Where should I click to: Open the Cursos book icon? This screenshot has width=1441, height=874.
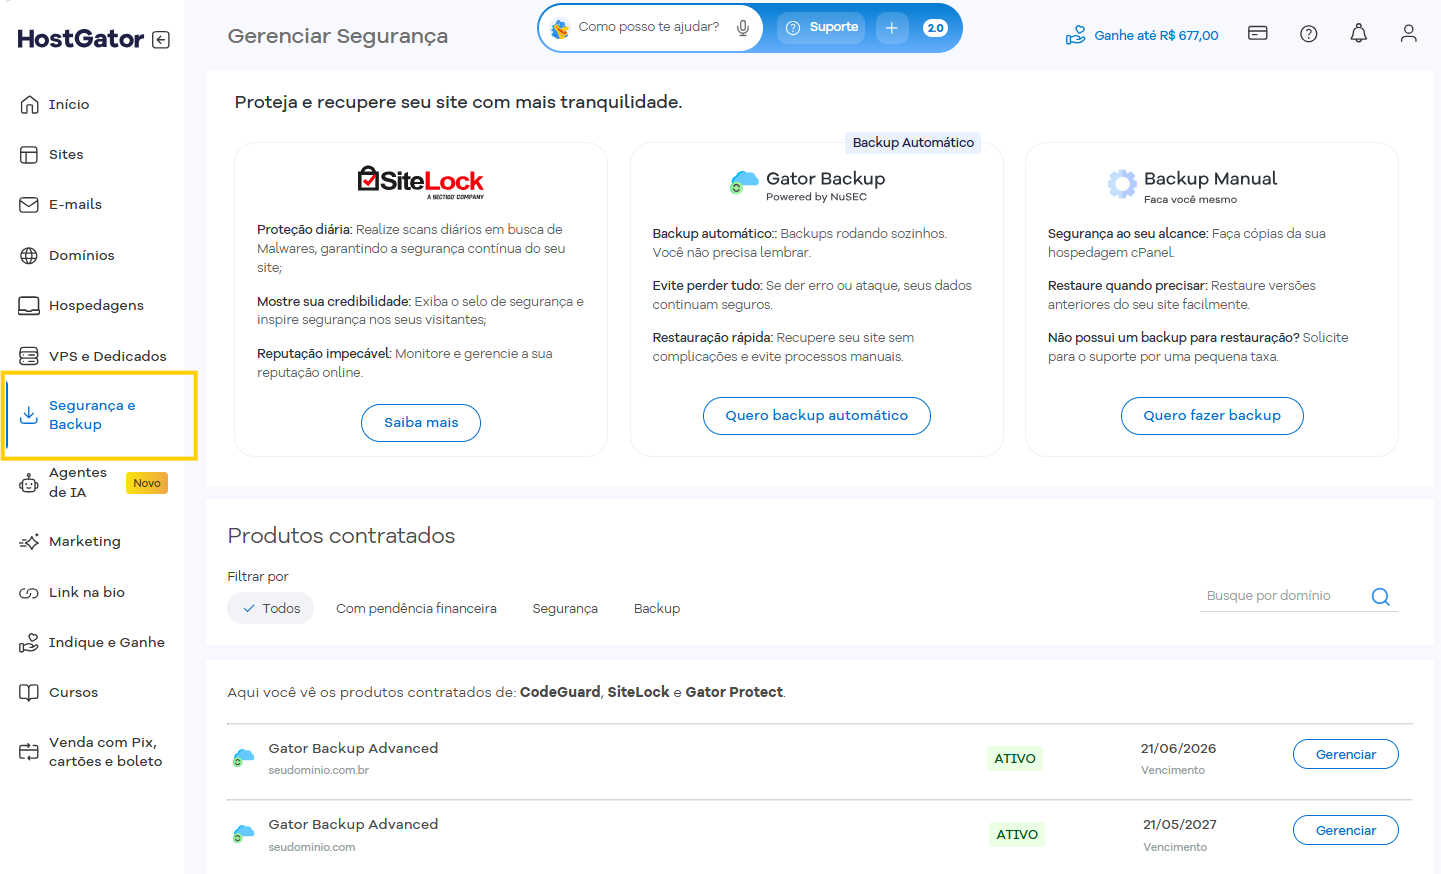pos(29,692)
